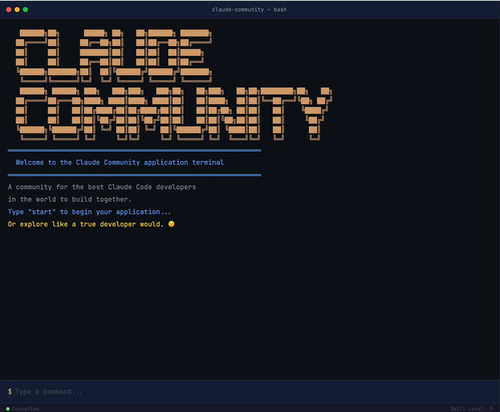The width and height of the screenshot is (500, 412).
Task: Click the green Connected status dot
Action: (8, 409)
